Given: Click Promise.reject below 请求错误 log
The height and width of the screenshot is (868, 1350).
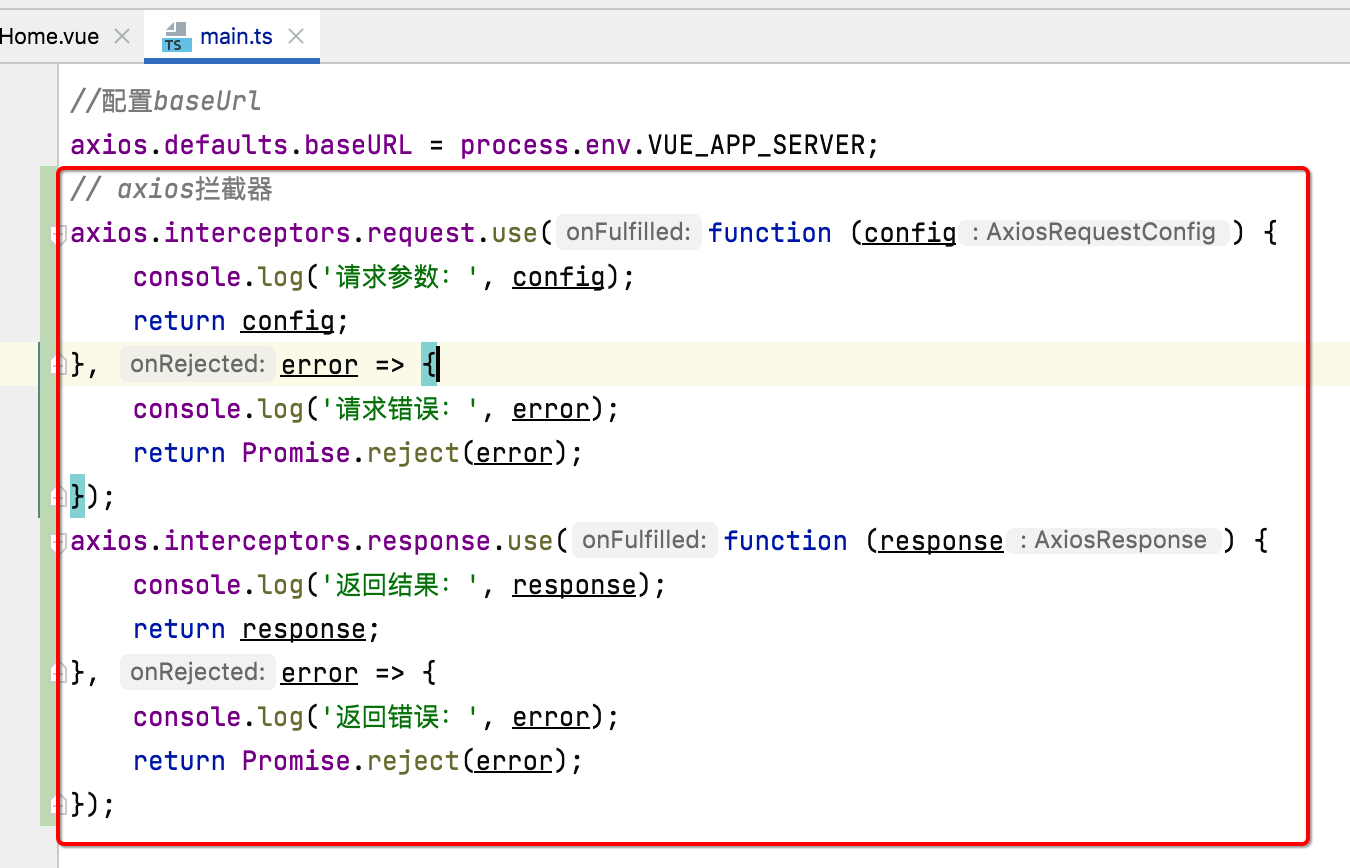Looking at the screenshot, I should coord(350,453).
